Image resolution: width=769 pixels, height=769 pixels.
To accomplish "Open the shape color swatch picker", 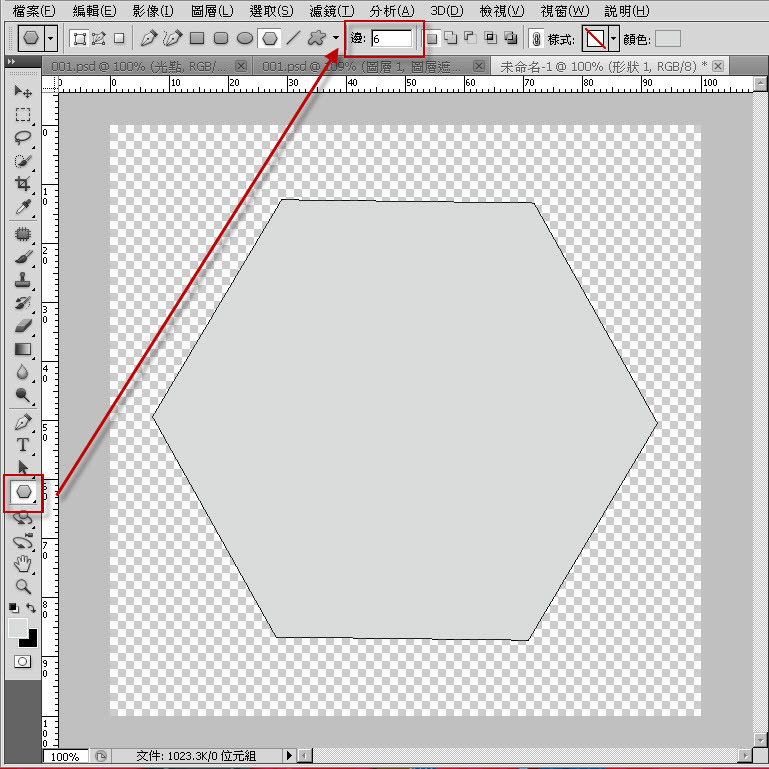I will click(667, 38).
